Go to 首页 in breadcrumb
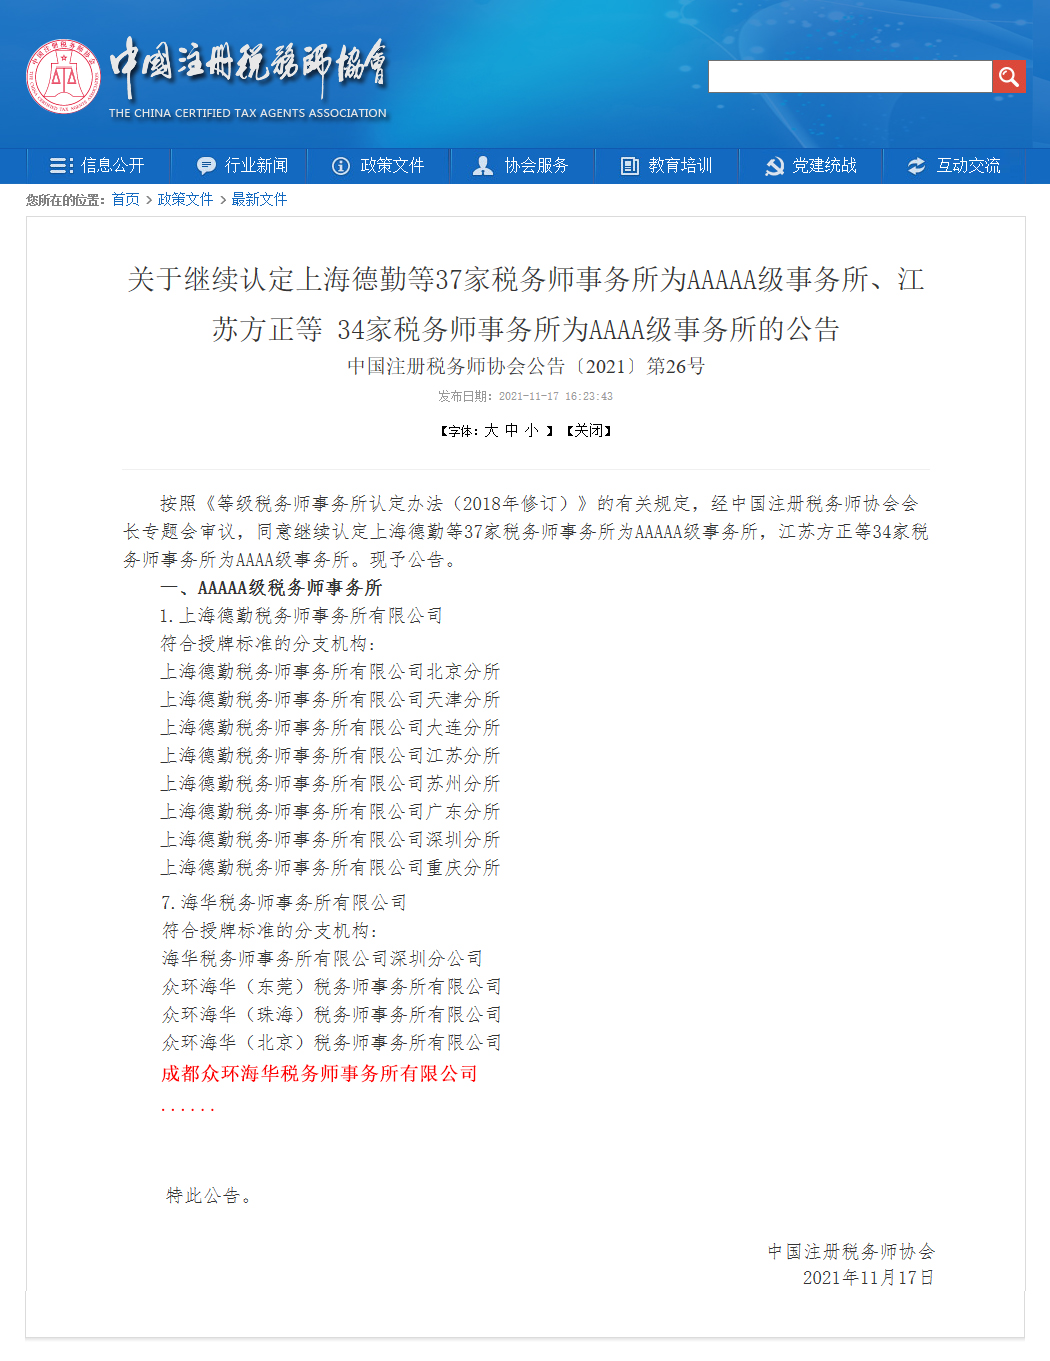This screenshot has height=1361, width=1050. [125, 200]
